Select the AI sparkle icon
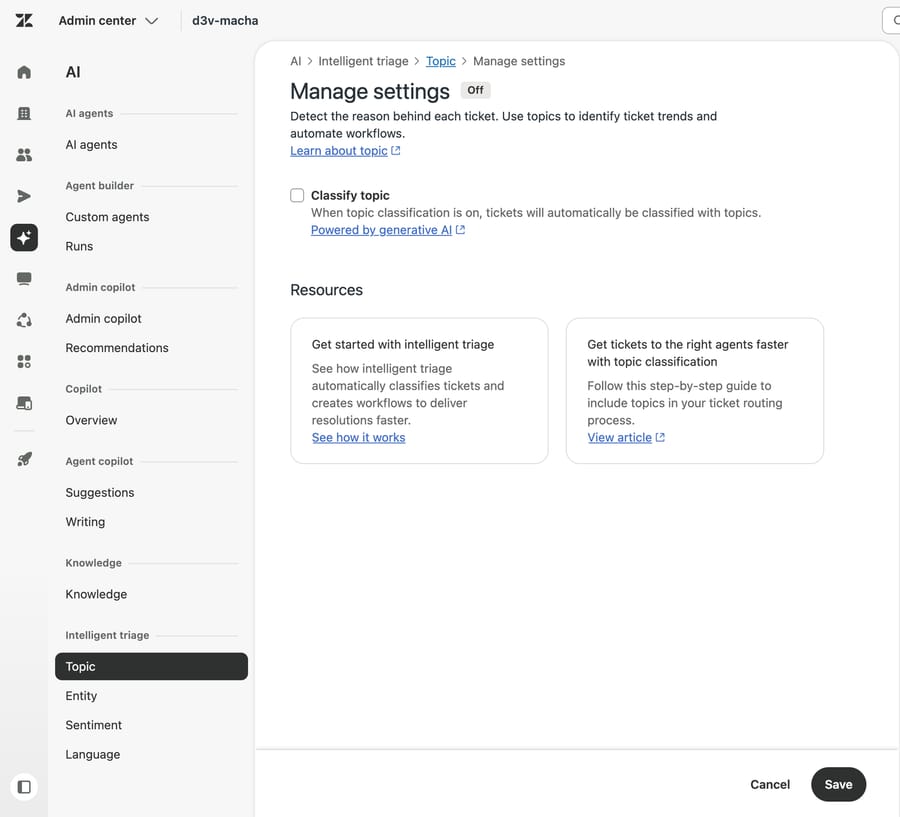Viewport: 900px width, 817px height. pyautogui.click(x=24, y=238)
